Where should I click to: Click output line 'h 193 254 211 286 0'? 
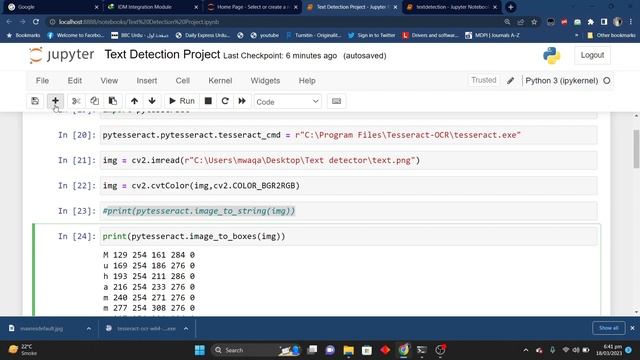tap(149, 276)
